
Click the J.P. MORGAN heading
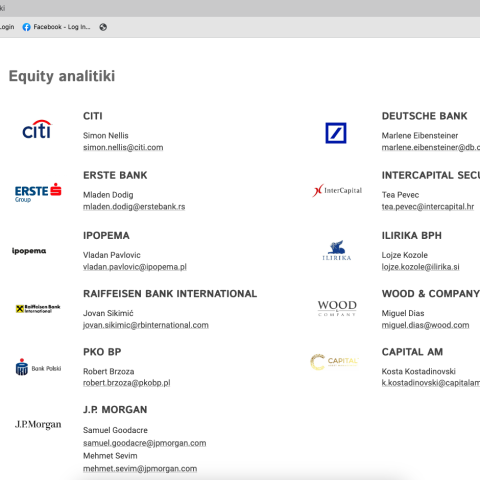(x=115, y=410)
